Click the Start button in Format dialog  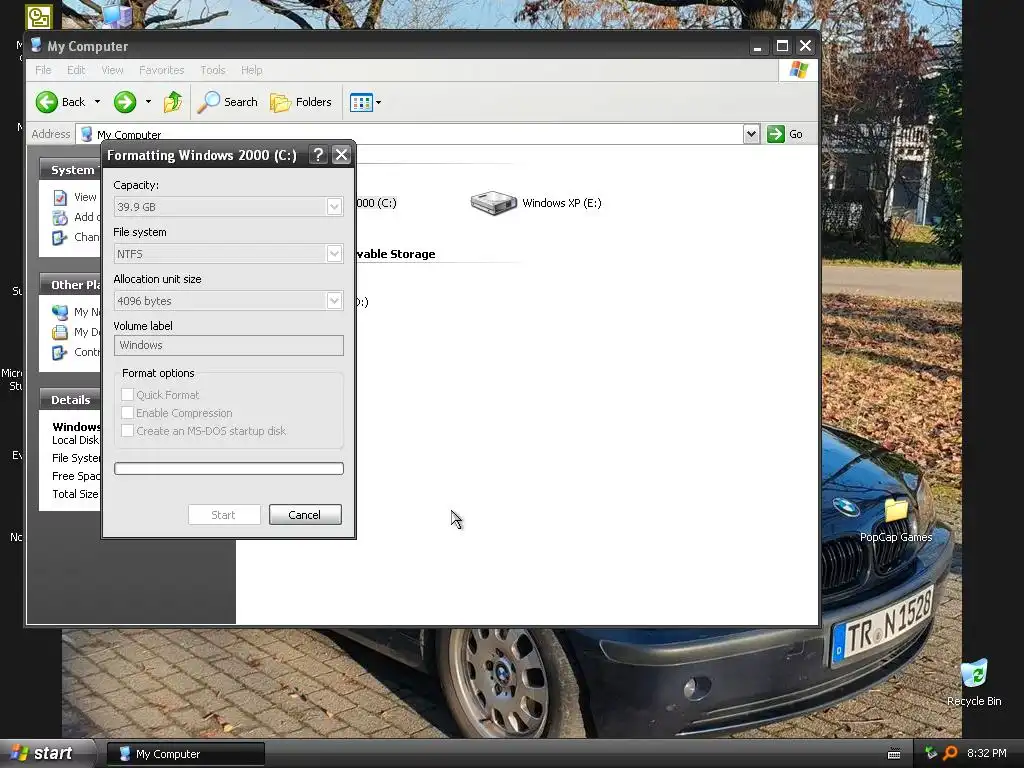[x=224, y=515]
